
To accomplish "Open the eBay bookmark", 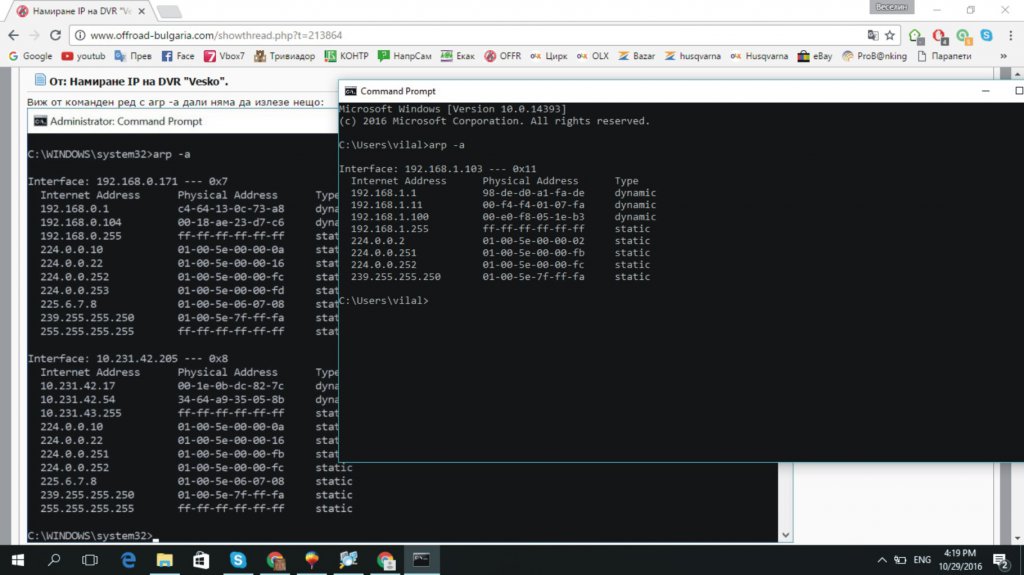I will click(814, 56).
